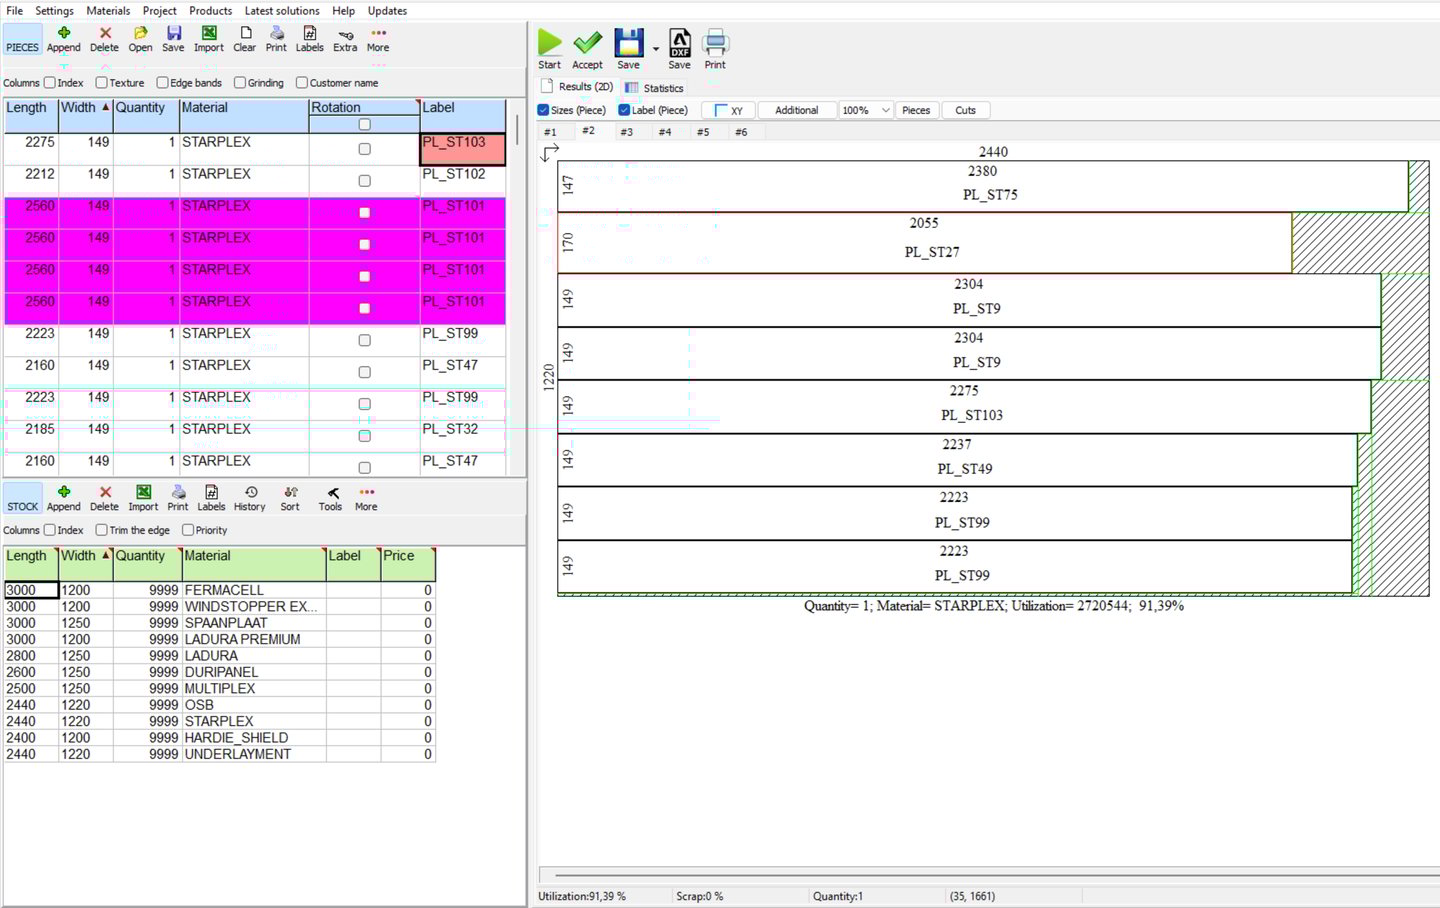Accept the current solution
The image size is (1440, 908).
click(587, 49)
